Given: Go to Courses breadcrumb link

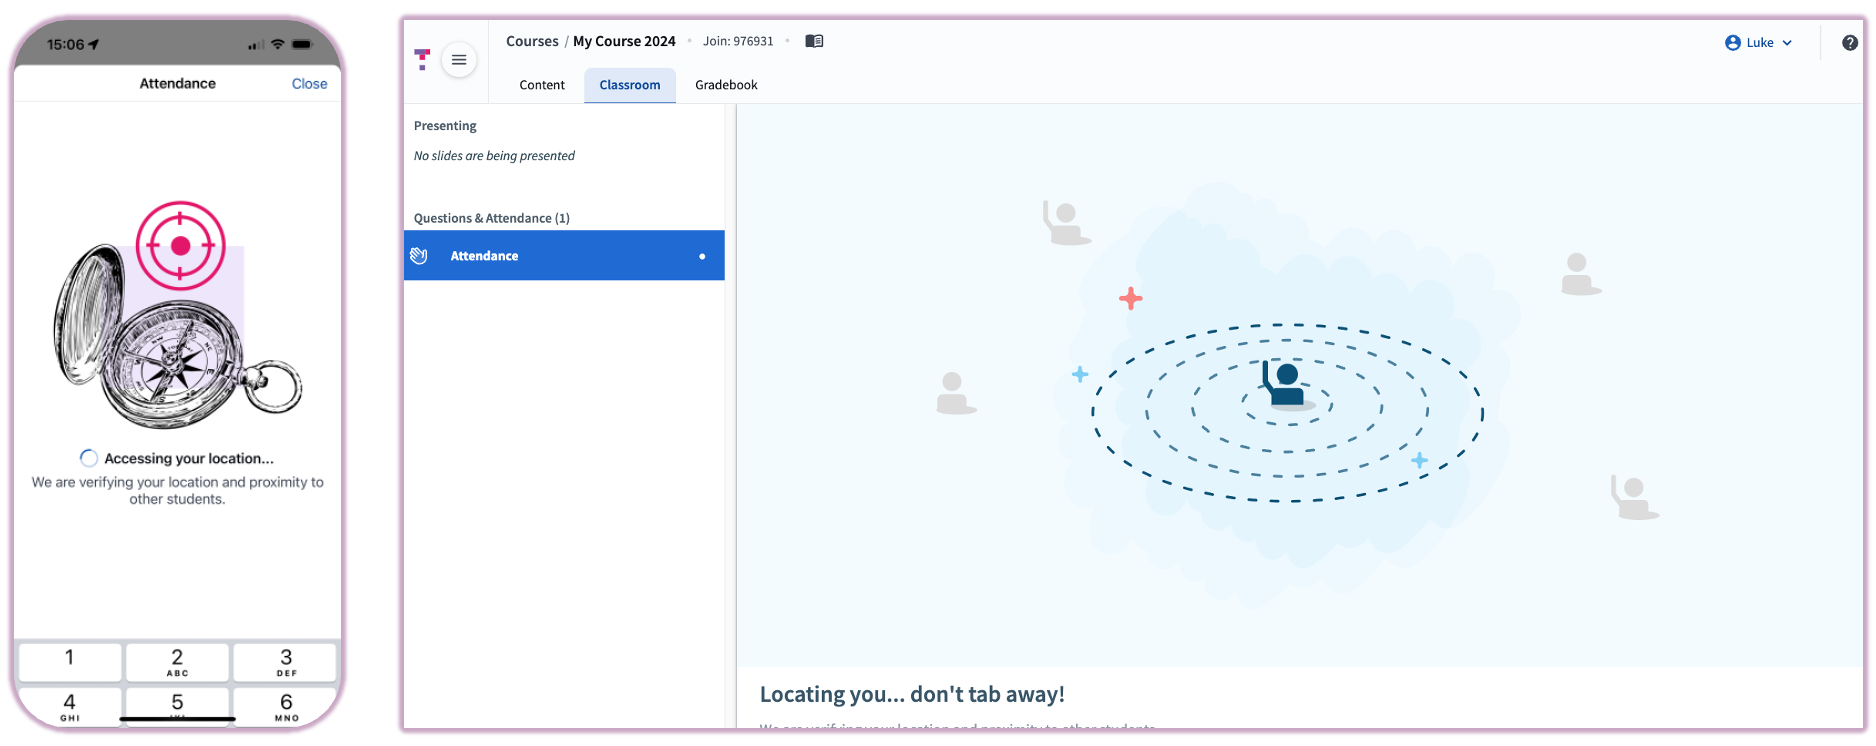Looking at the screenshot, I should pos(532,41).
